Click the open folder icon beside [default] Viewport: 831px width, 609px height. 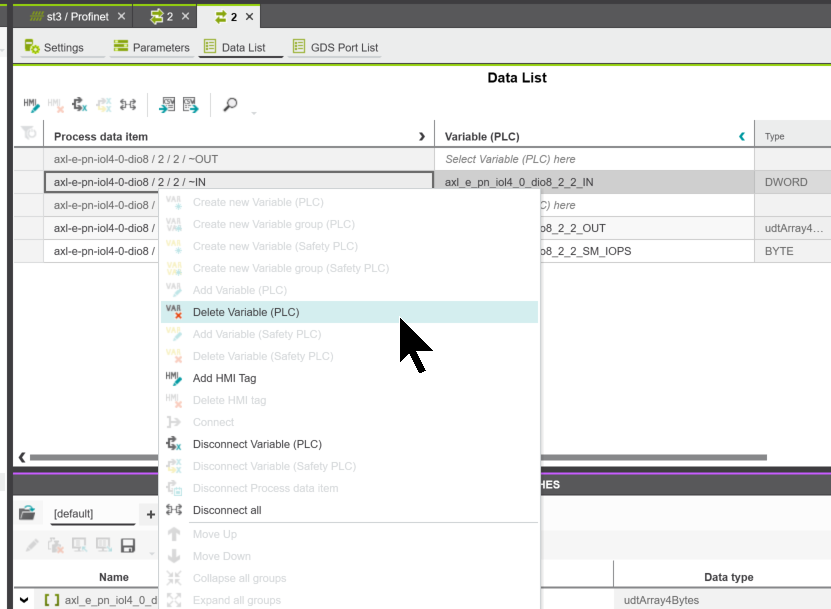coord(27,513)
